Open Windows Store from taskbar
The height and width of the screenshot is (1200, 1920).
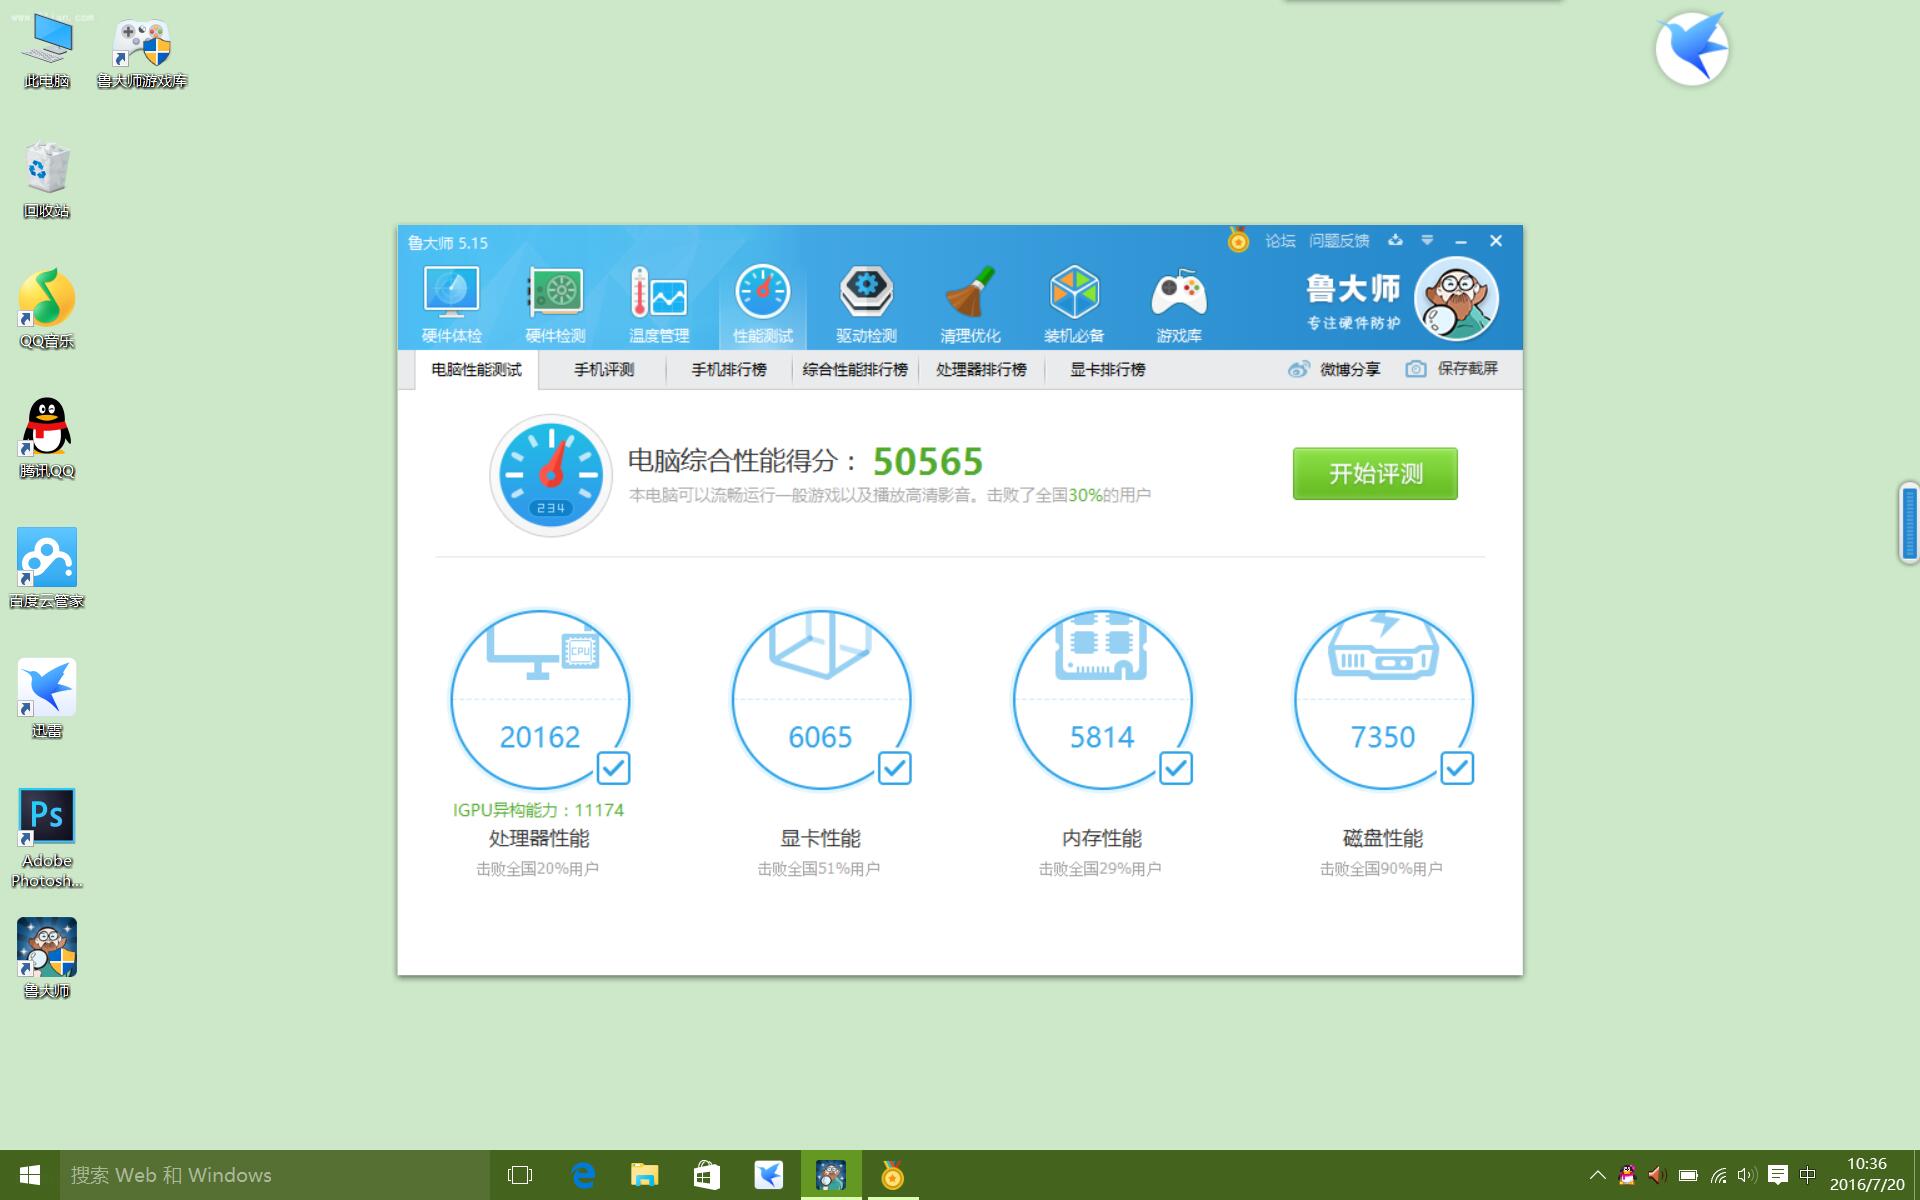[707, 1175]
